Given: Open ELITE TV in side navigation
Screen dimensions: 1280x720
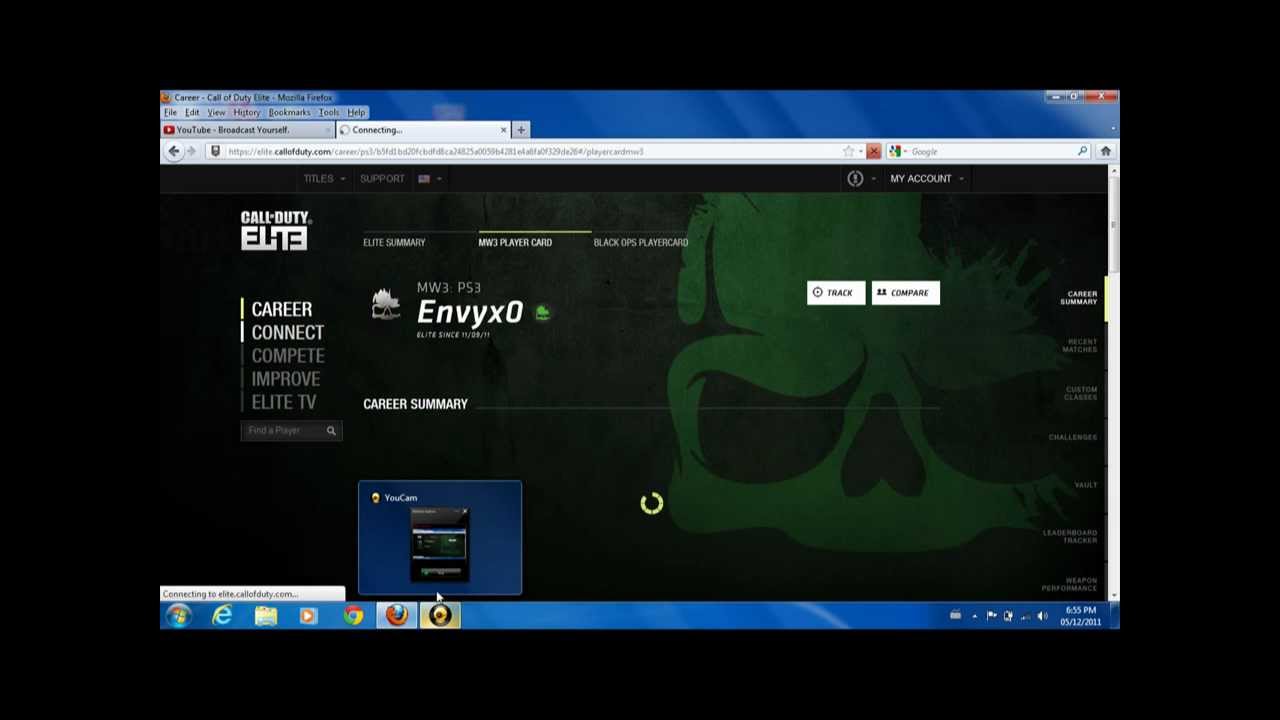Looking at the screenshot, I should tap(283, 402).
